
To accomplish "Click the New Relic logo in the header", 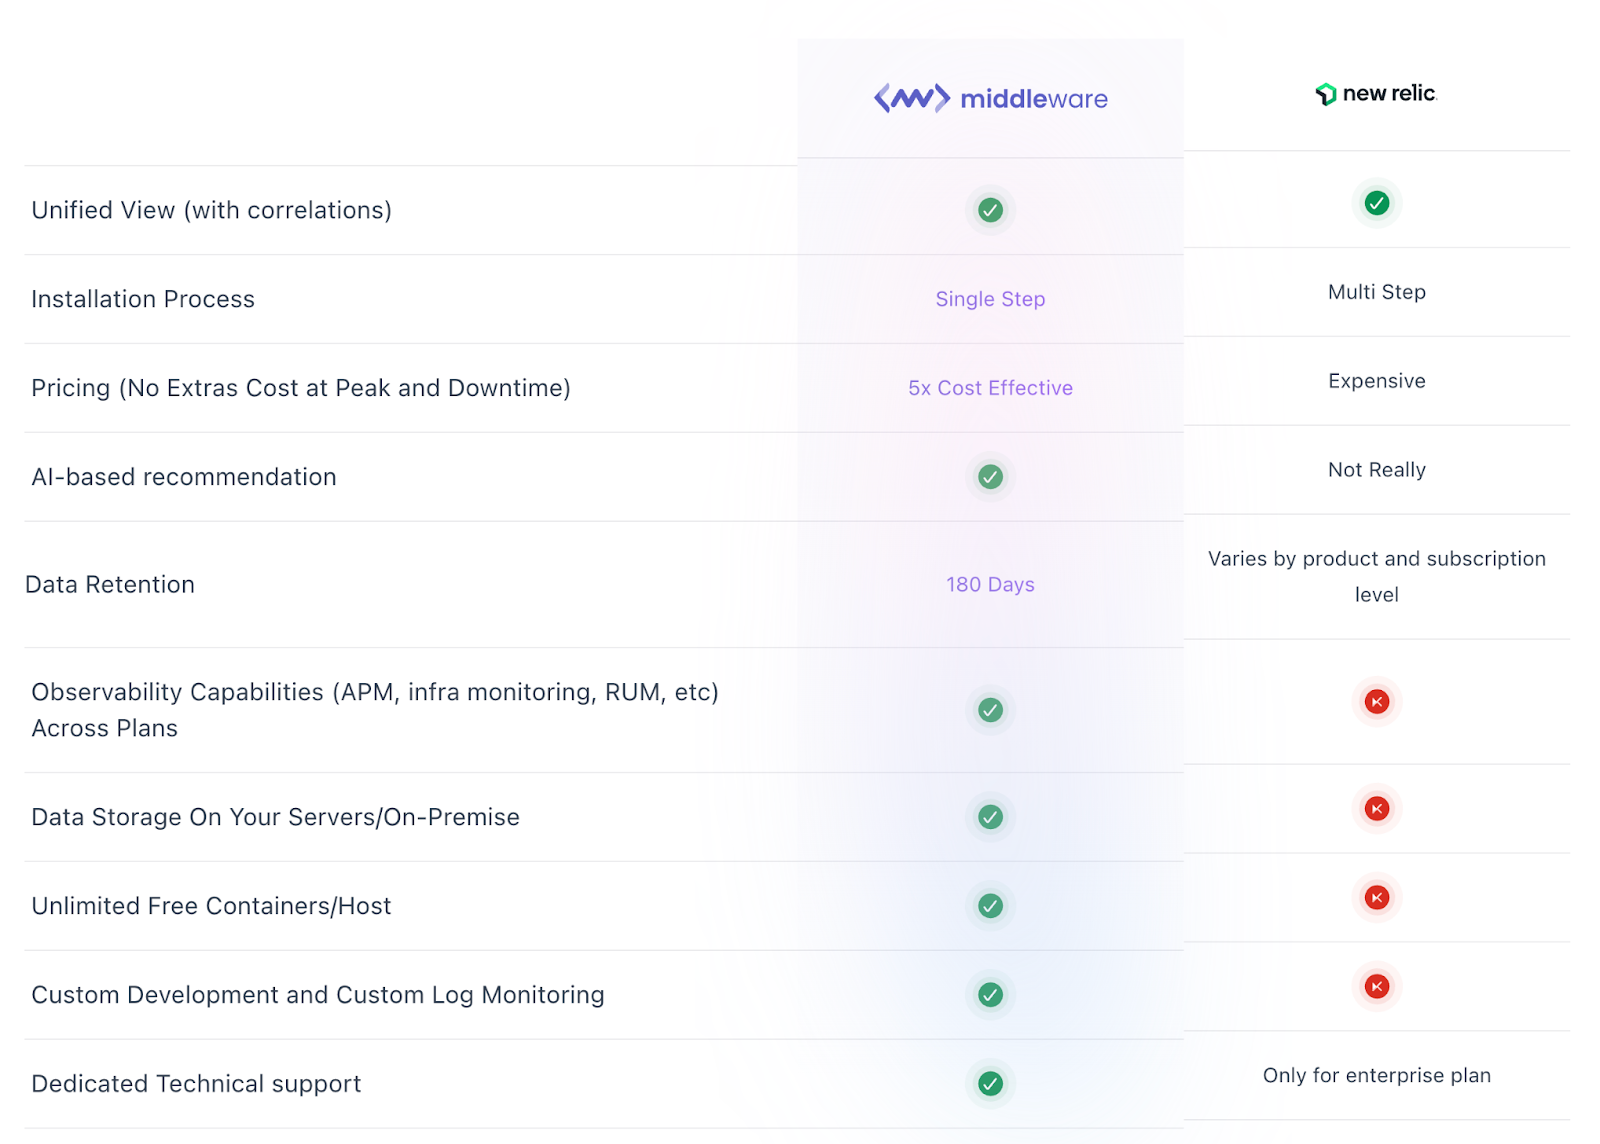I will tap(1376, 93).
